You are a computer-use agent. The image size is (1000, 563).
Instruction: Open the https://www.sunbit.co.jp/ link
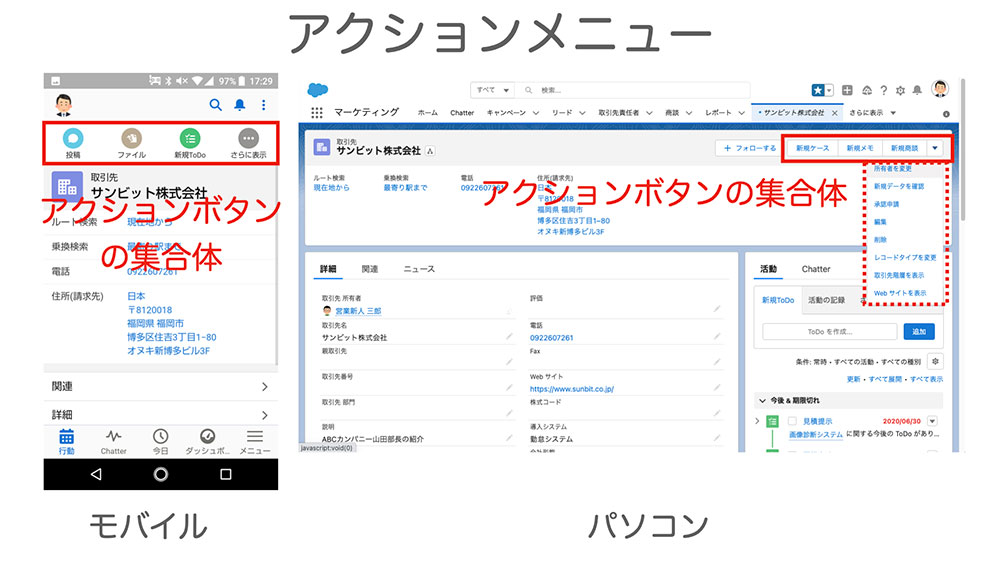(571, 389)
